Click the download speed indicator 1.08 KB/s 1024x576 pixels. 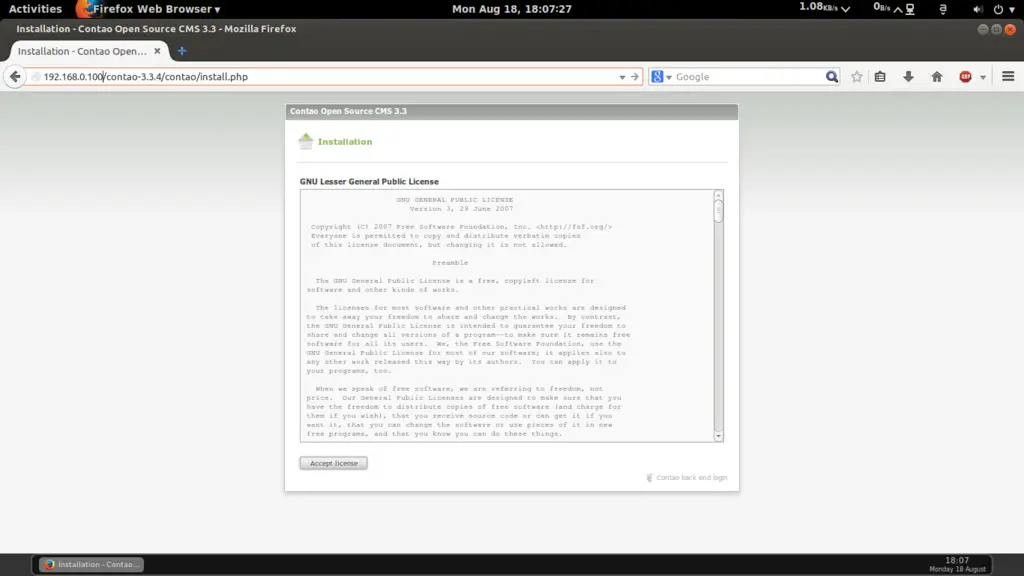click(x=824, y=8)
